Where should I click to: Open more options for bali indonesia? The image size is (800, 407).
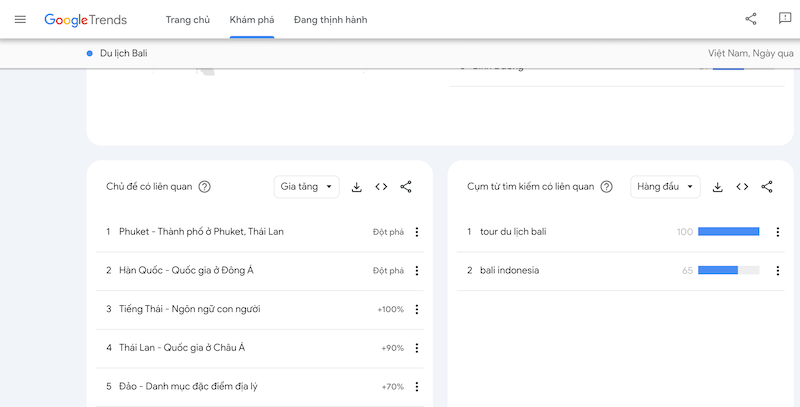(778, 271)
